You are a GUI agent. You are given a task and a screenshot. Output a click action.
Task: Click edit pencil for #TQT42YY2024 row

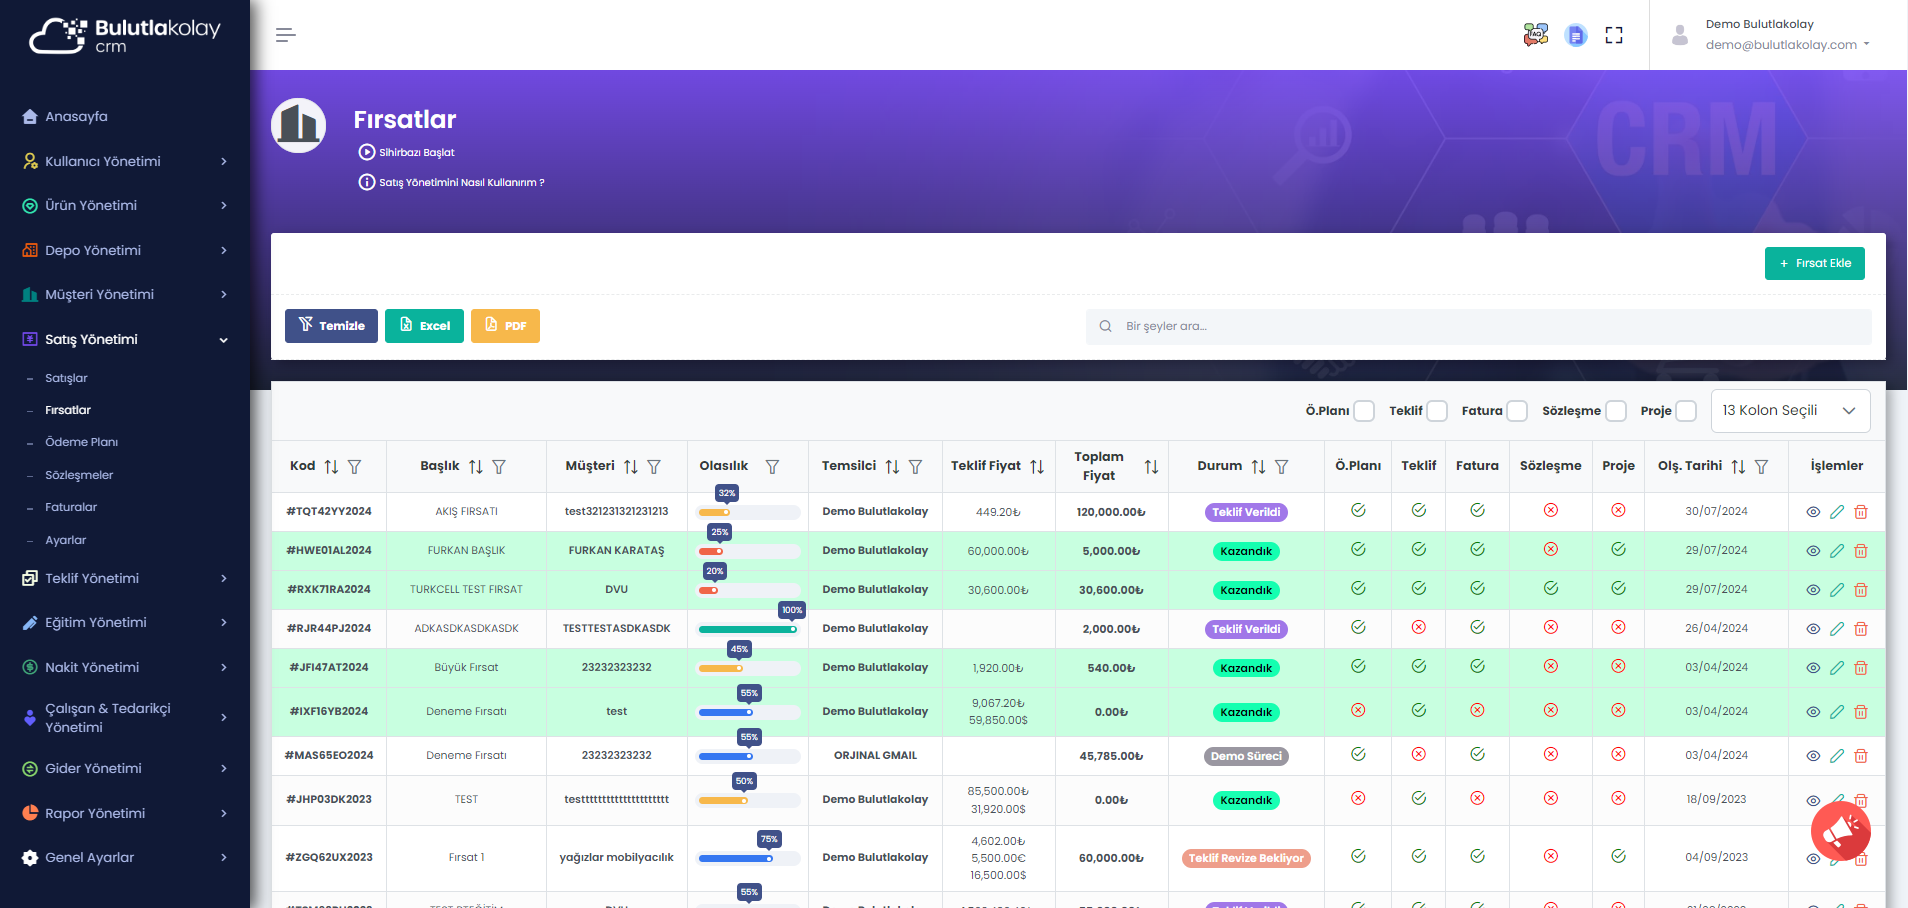tap(1836, 512)
